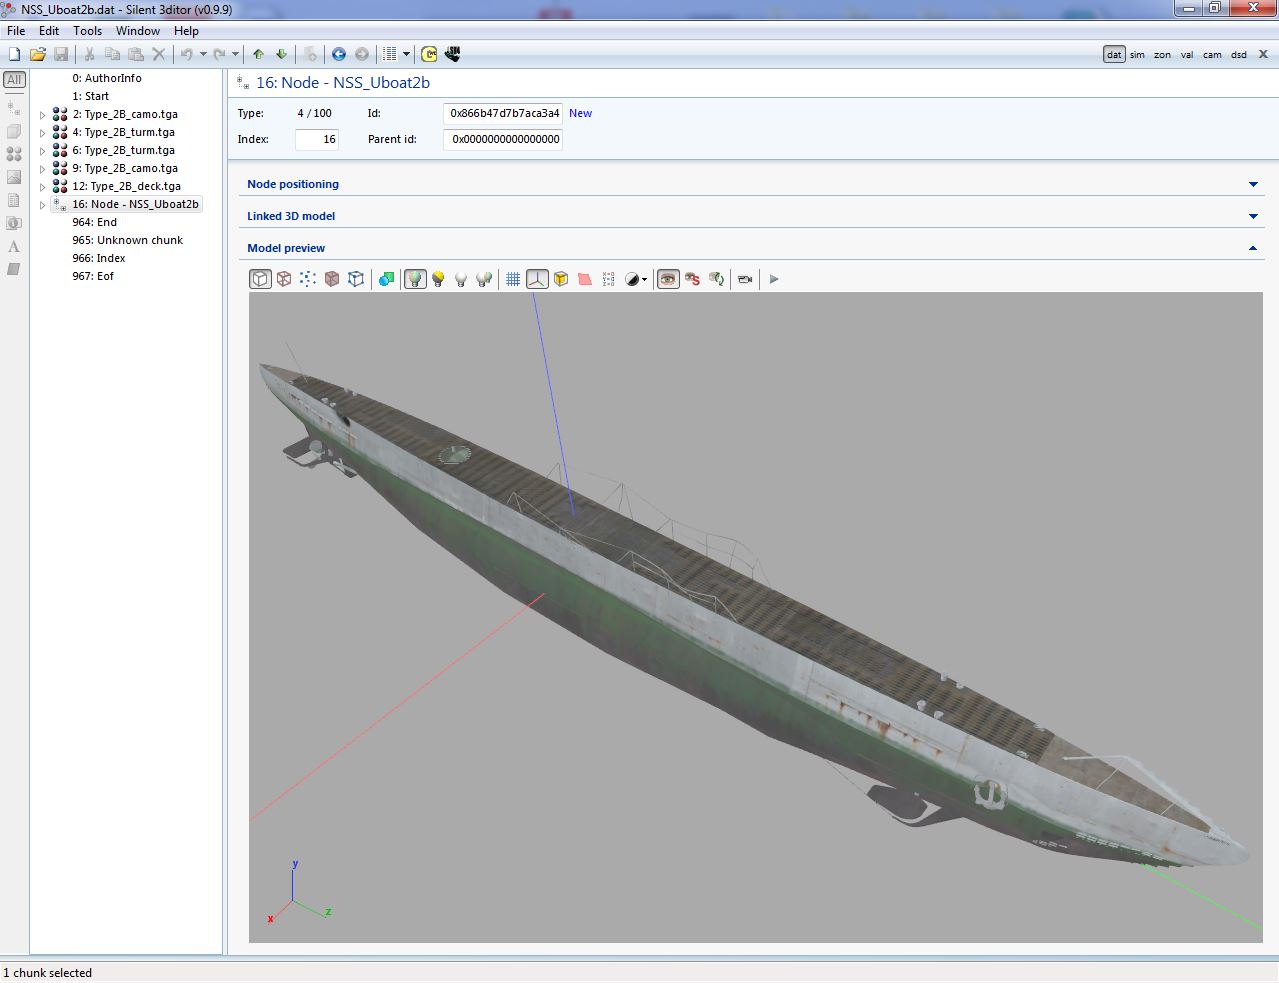Open the Edit menu
This screenshot has width=1279, height=983.
pos(49,31)
